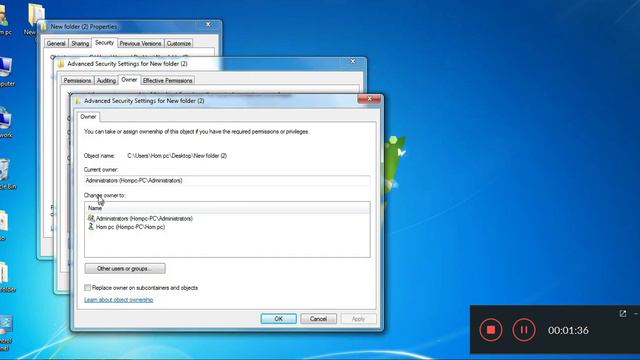The height and width of the screenshot is (360, 640).
Task: Click the front dialog title bar folder icon
Action: click(78, 100)
